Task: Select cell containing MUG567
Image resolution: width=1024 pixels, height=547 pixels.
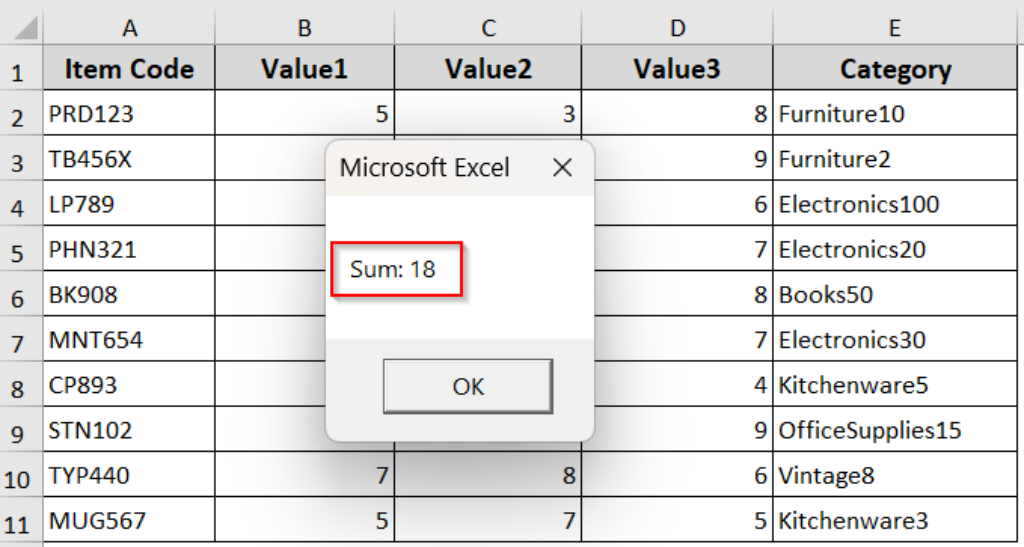Action: [x=129, y=521]
